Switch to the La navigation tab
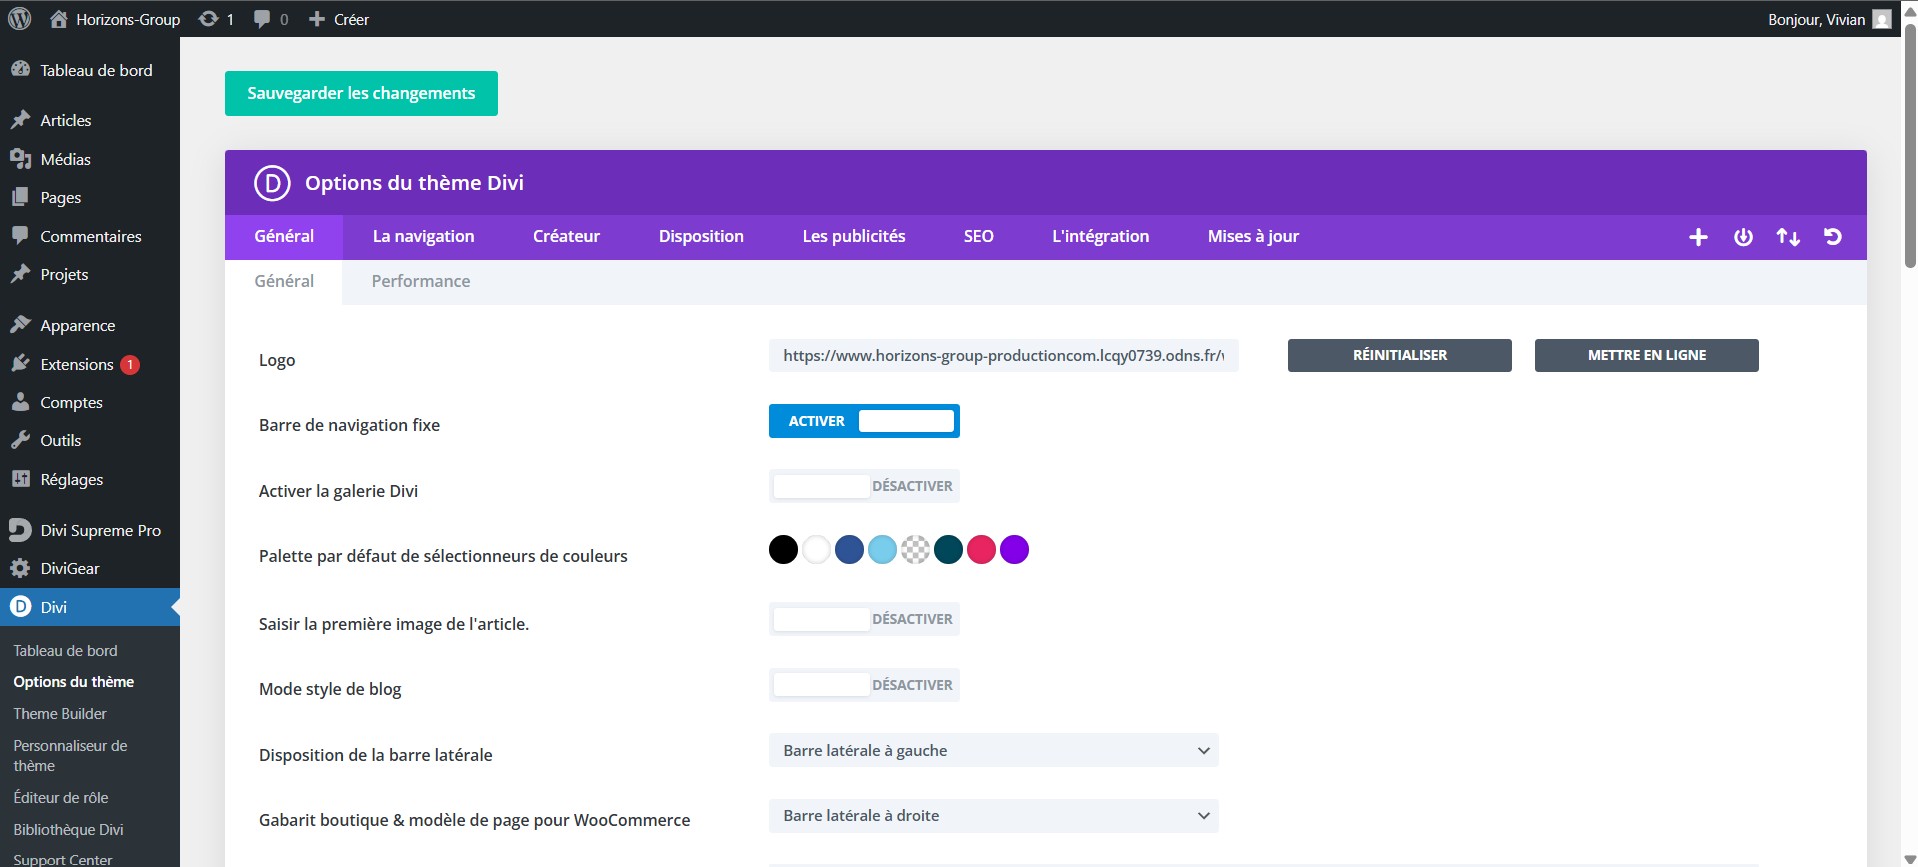Image resolution: width=1918 pixels, height=867 pixels. click(x=423, y=237)
